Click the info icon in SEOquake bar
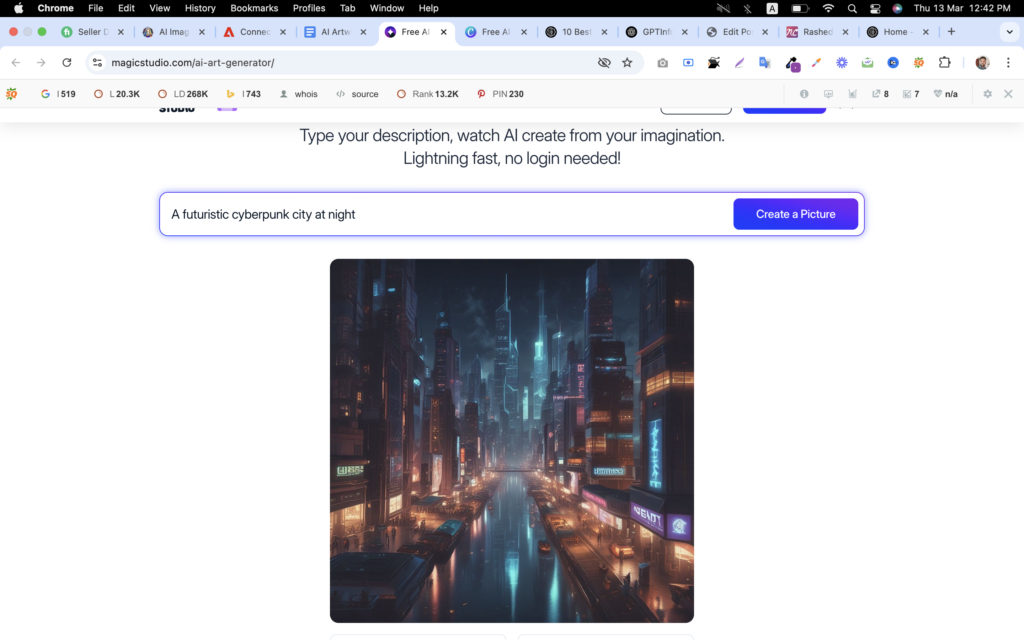This screenshot has width=1024, height=640. tap(804, 94)
